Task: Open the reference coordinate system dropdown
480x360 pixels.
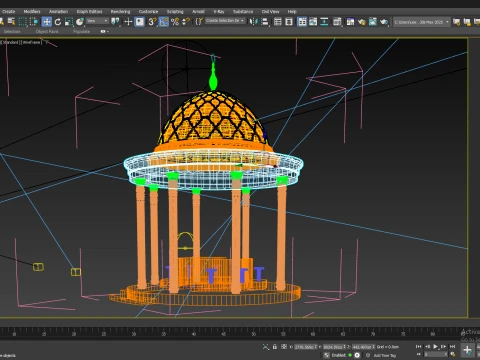Action: coord(97,21)
